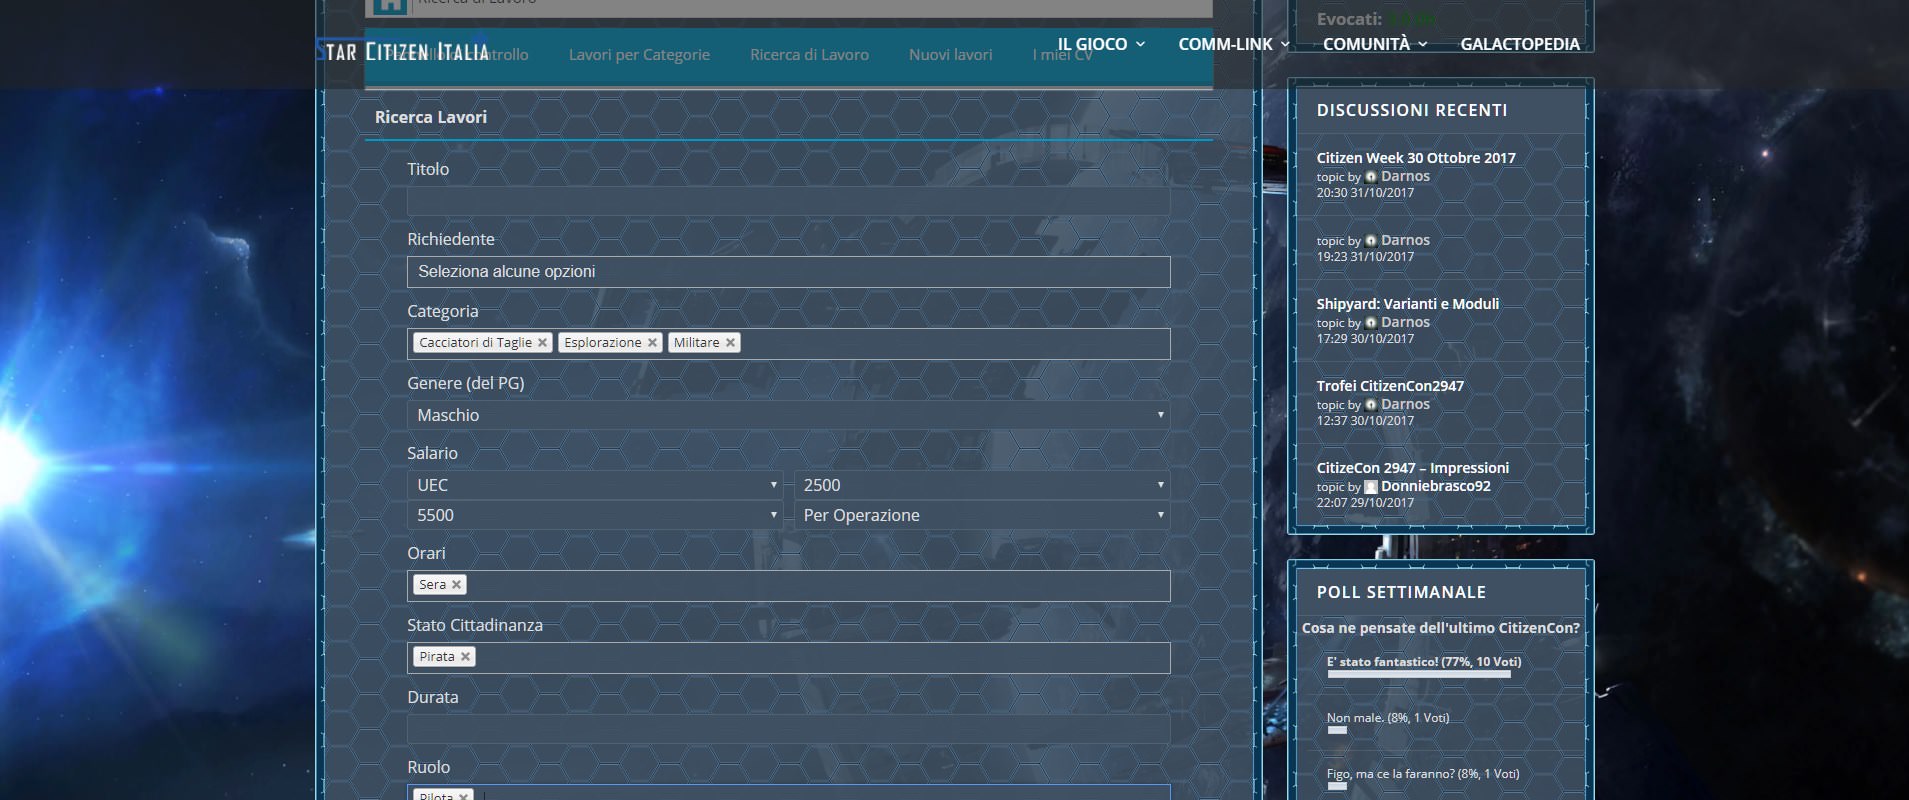
Task: Switch to Lavori per Categorie tab
Action: 639,55
